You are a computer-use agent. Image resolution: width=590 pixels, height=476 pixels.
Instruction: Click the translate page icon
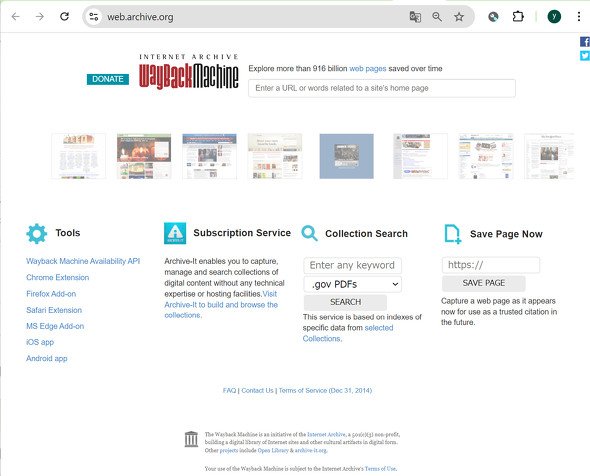pyautogui.click(x=415, y=17)
